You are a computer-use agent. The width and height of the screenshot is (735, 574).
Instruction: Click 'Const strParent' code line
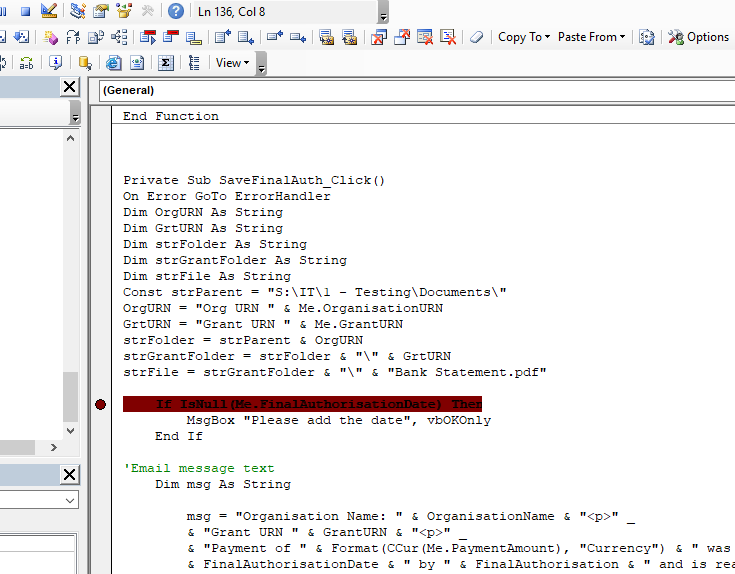coord(315,292)
